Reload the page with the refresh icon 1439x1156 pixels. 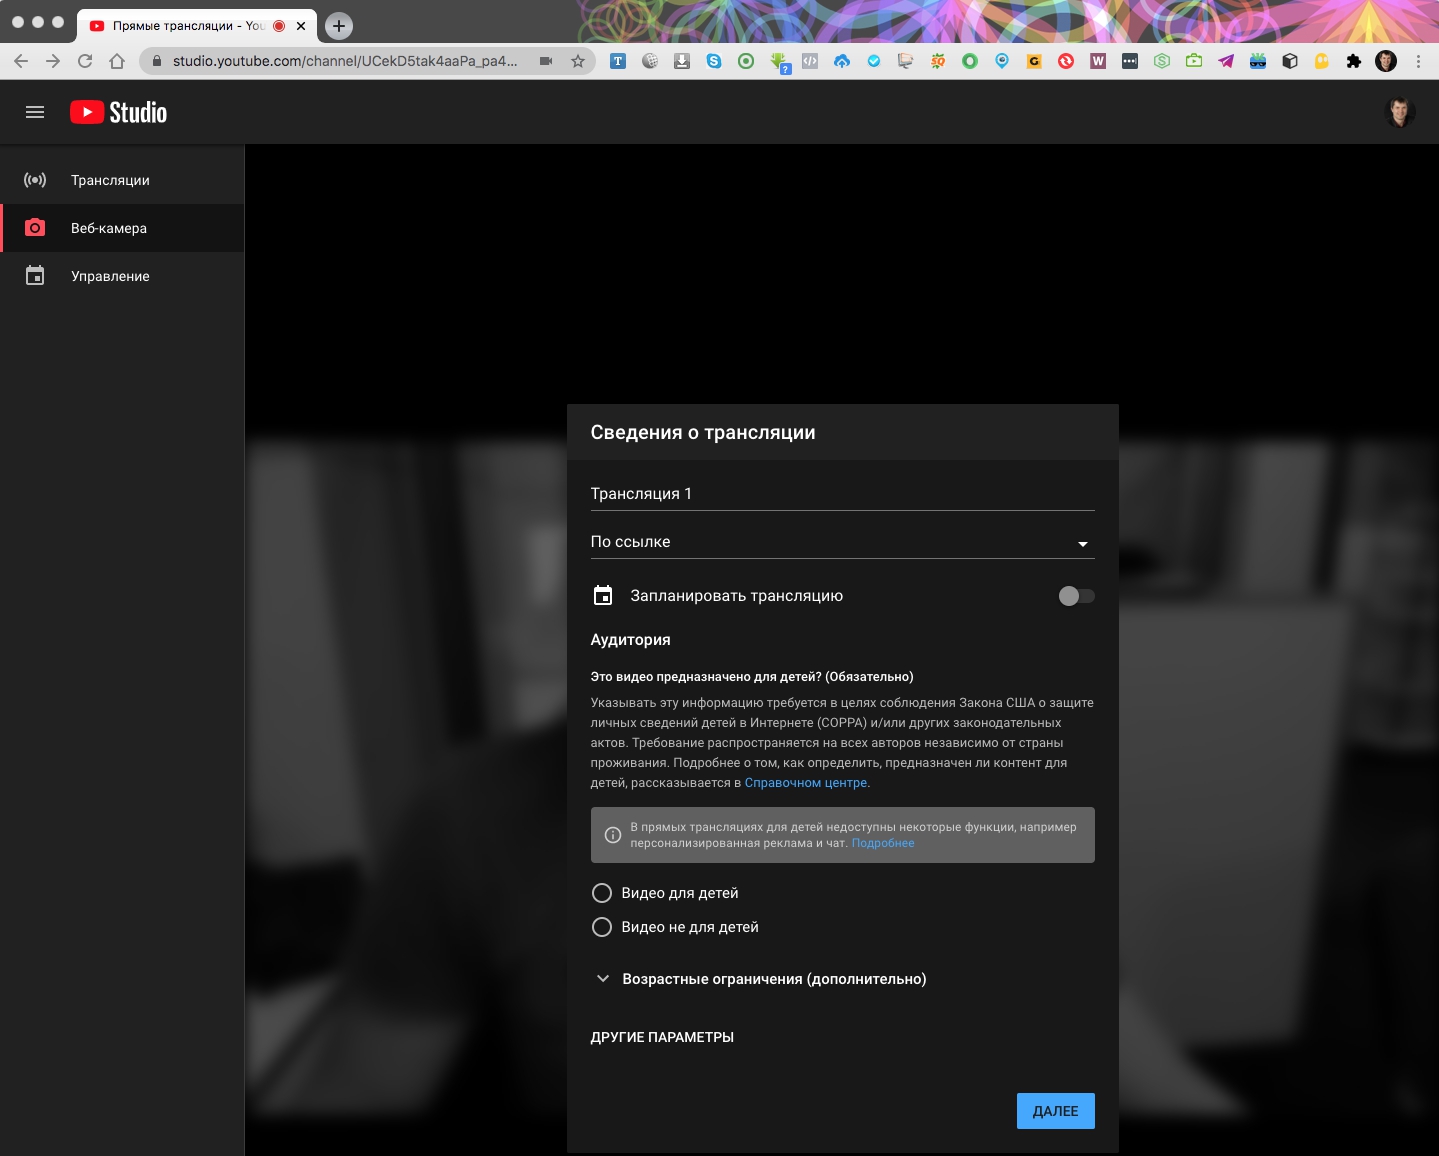pos(85,61)
